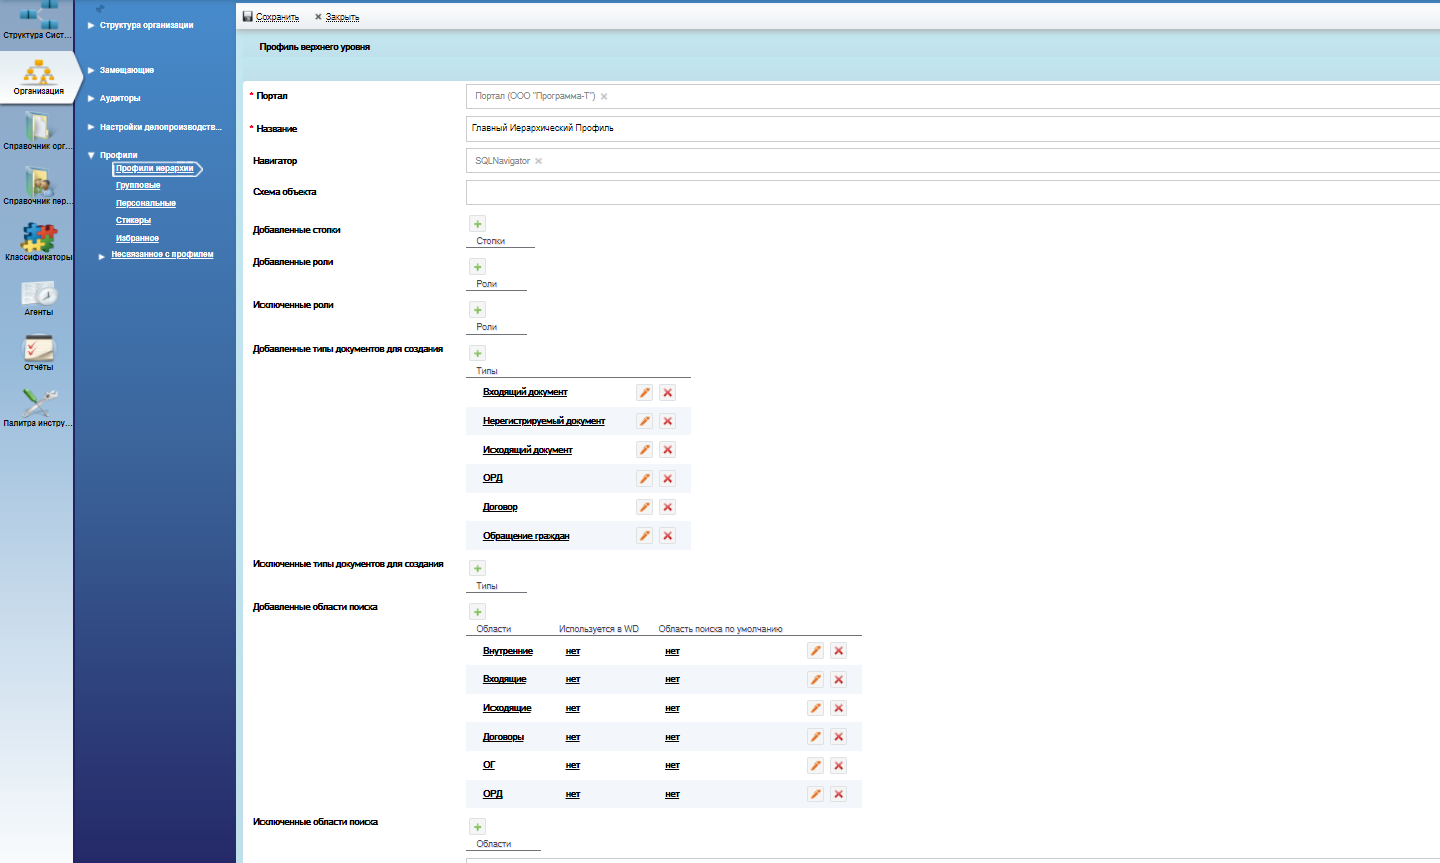Add search area under Добавленные области поиска

click(x=478, y=611)
